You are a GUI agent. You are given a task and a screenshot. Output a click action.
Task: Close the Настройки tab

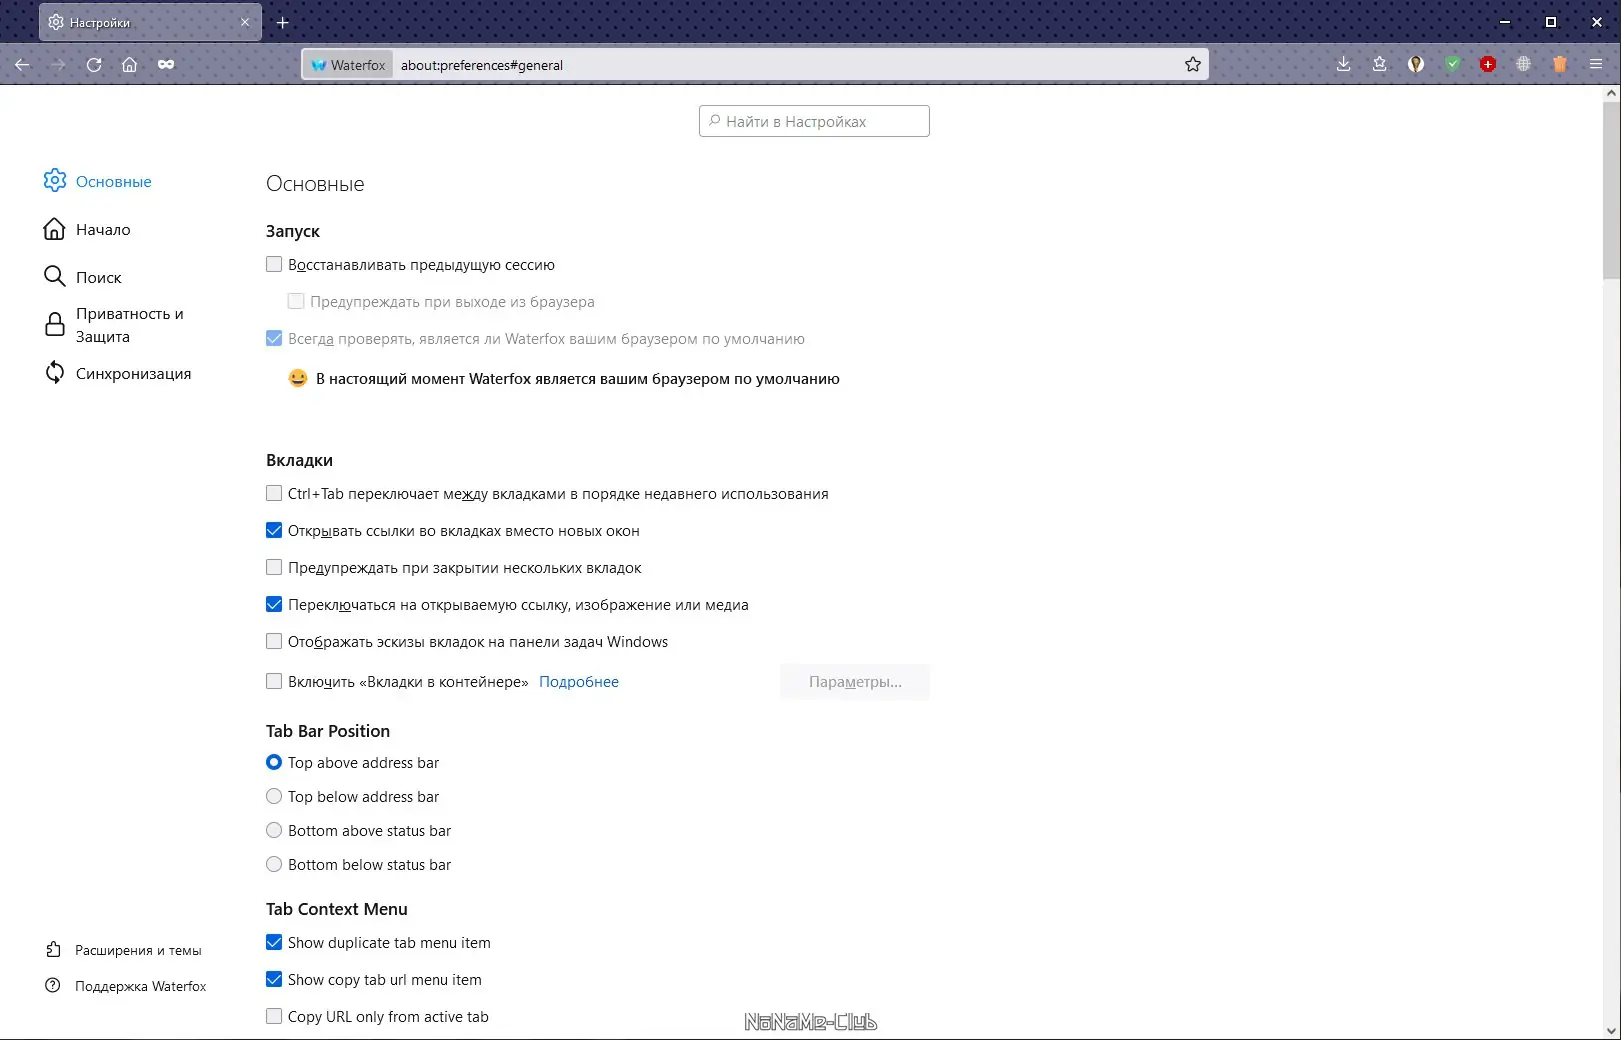(x=245, y=22)
